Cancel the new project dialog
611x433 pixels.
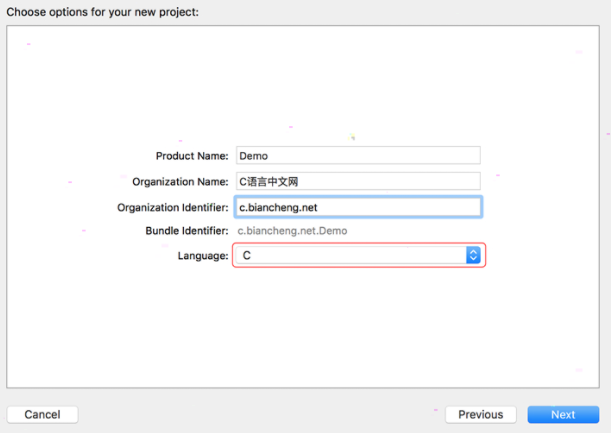tap(42, 414)
